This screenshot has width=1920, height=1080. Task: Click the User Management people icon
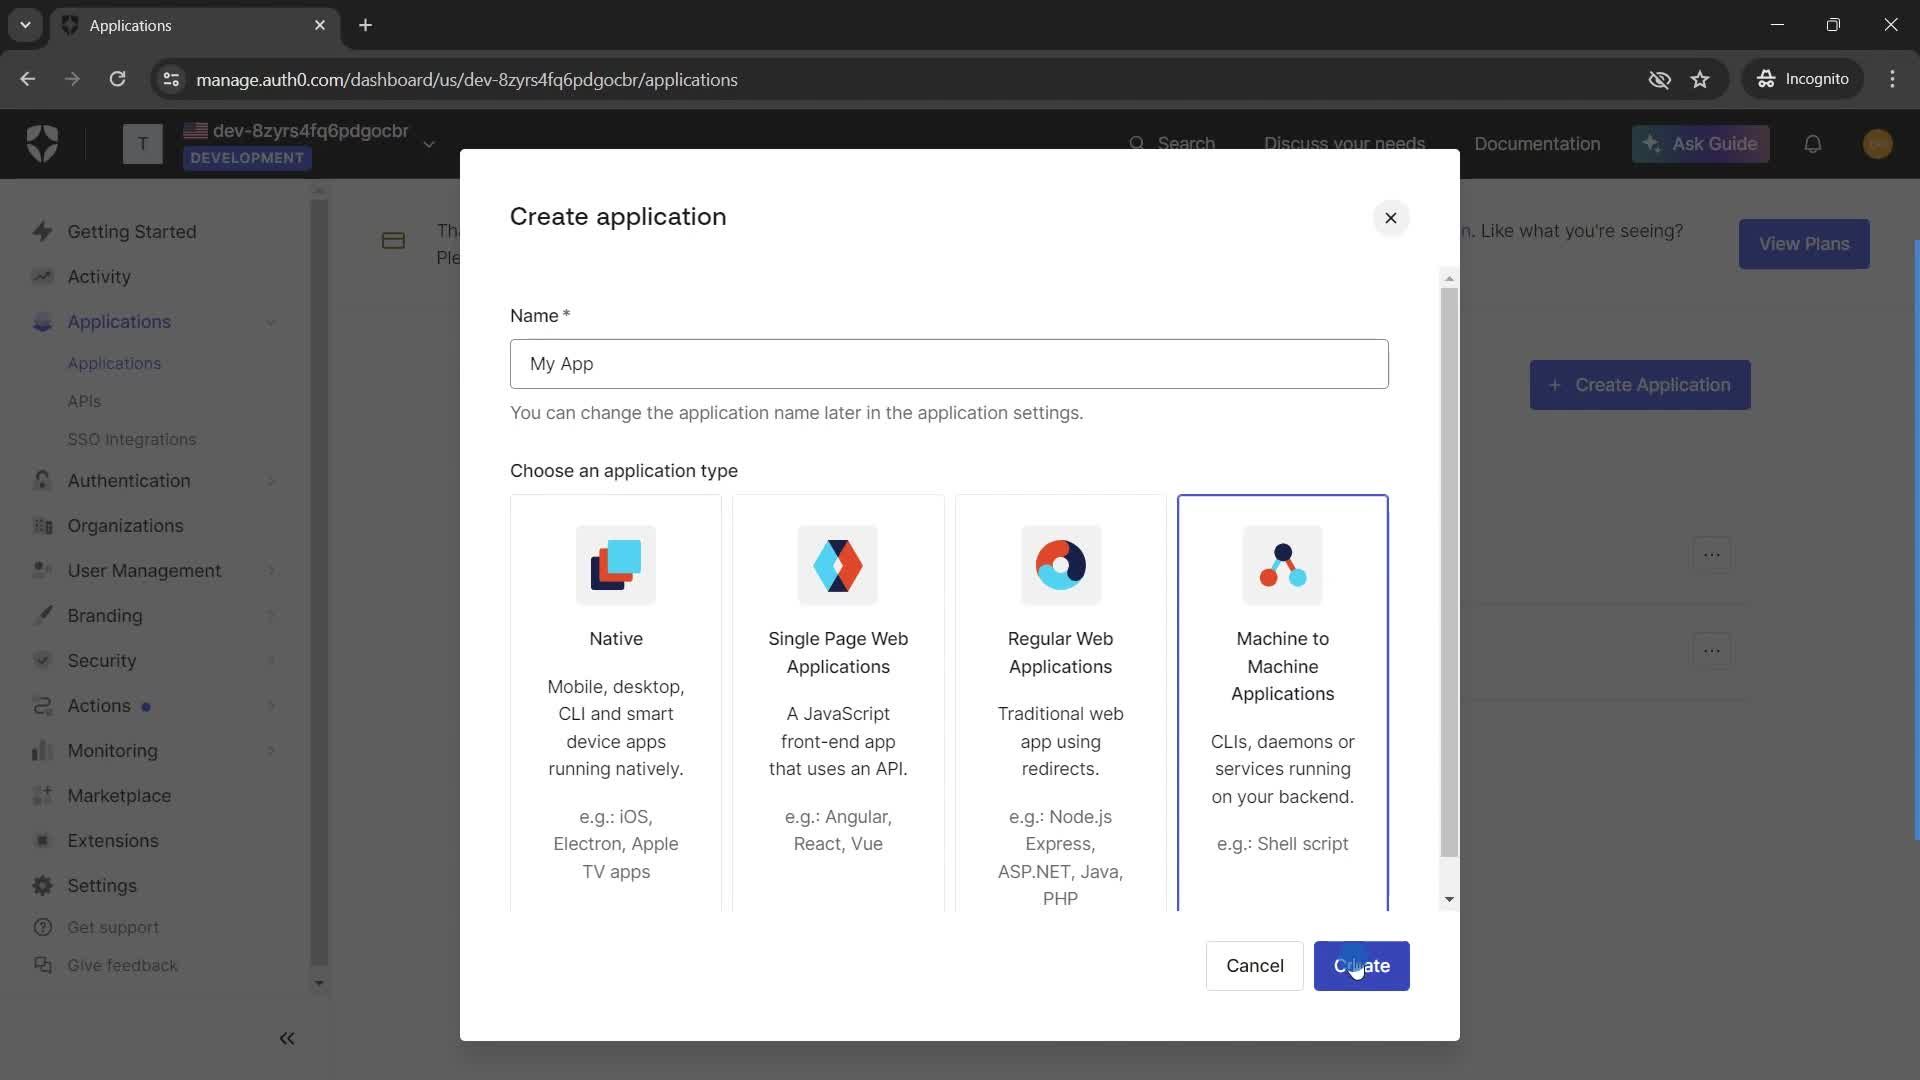pyautogui.click(x=42, y=570)
